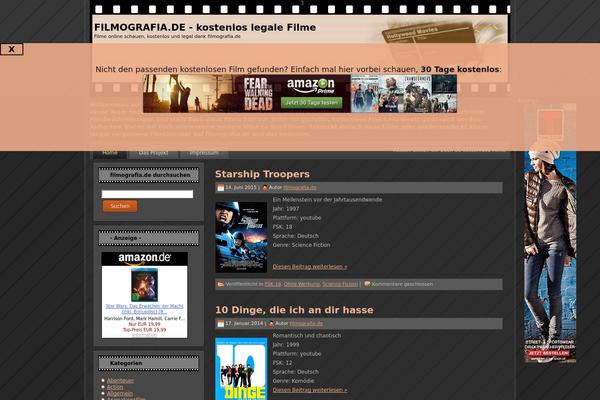Open the filmografia.de author link under 10 Dinge
This screenshot has width=600, height=400.
tap(306, 323)
